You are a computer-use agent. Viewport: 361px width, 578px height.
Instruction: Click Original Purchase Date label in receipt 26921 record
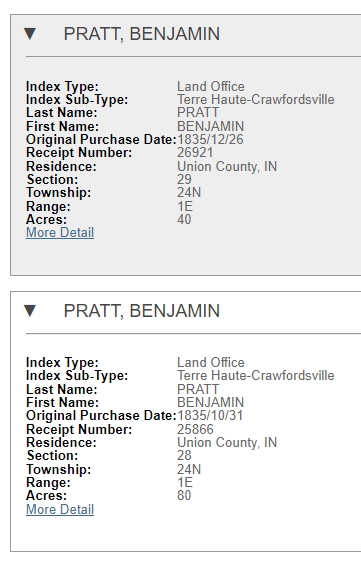101,139
